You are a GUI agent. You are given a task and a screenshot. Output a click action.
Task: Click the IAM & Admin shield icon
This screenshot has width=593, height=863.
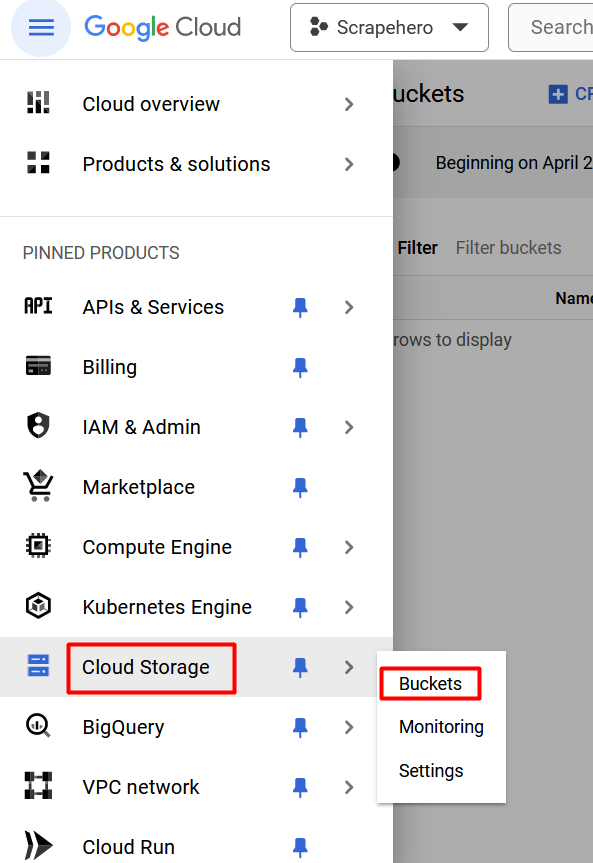[38, 425]
